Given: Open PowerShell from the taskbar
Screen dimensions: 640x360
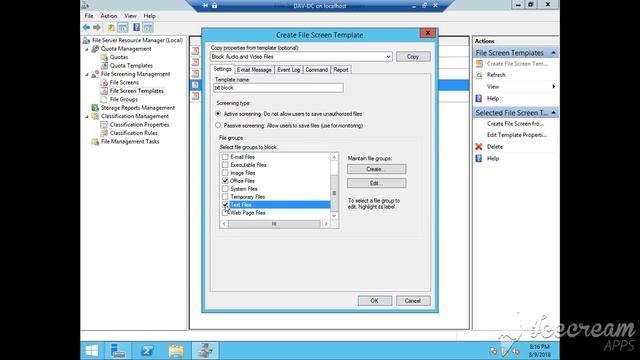Looking at the screenshot, I should 147,351.
